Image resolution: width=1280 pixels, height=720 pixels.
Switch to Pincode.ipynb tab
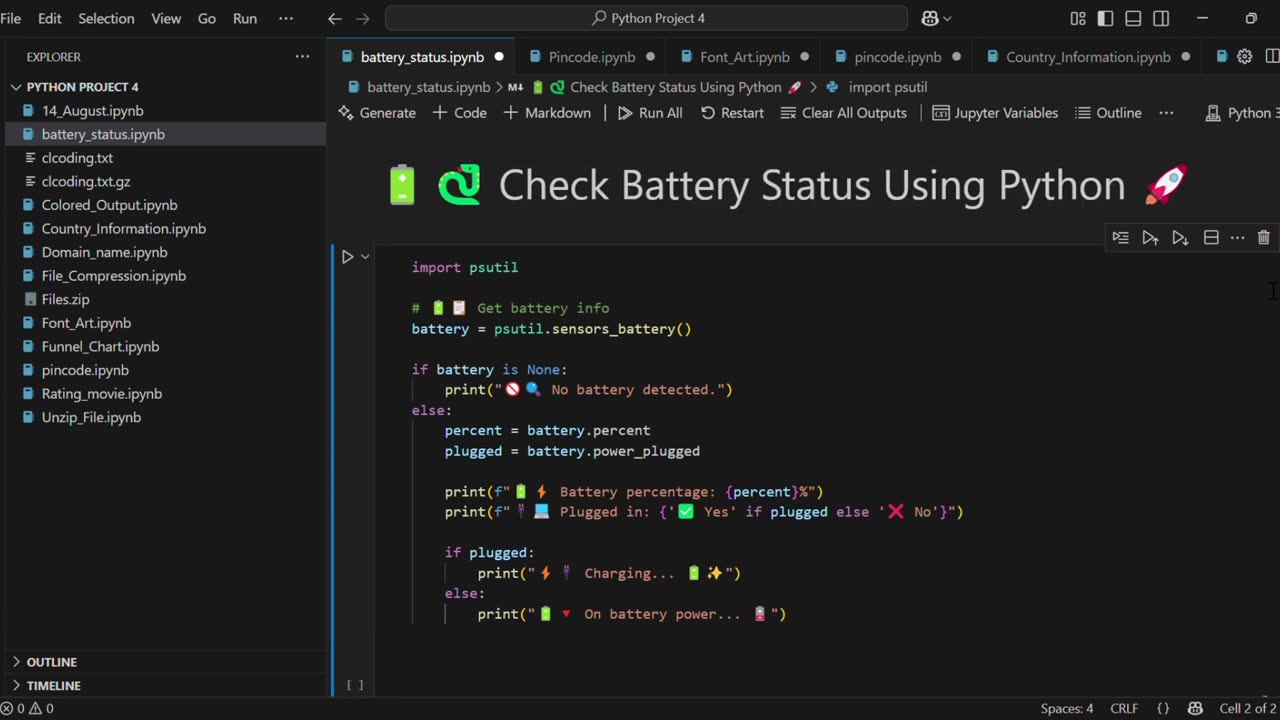point(591,57)
